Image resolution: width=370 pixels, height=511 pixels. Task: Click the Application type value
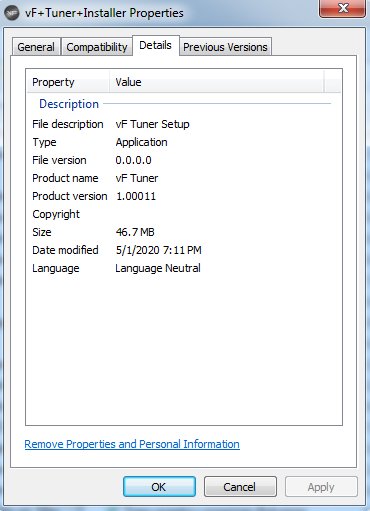(x=141, y=142)
